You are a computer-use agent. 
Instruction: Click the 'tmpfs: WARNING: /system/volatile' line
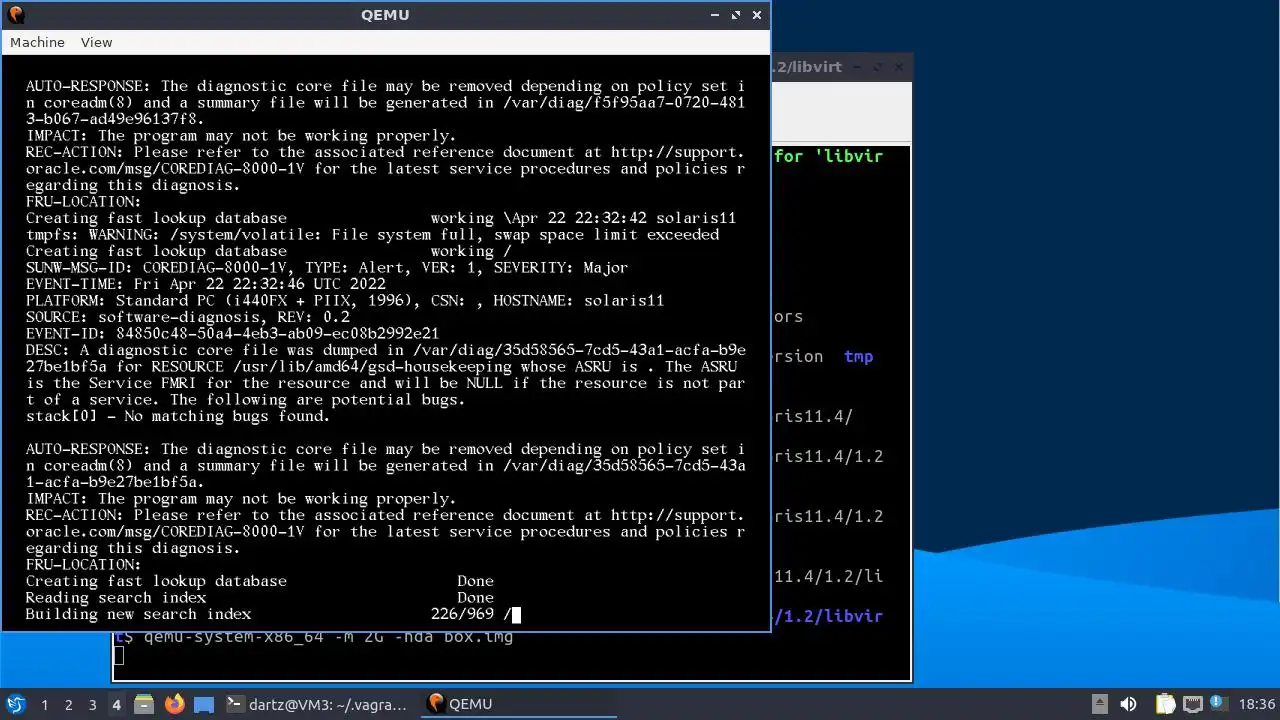pos(372,234)
